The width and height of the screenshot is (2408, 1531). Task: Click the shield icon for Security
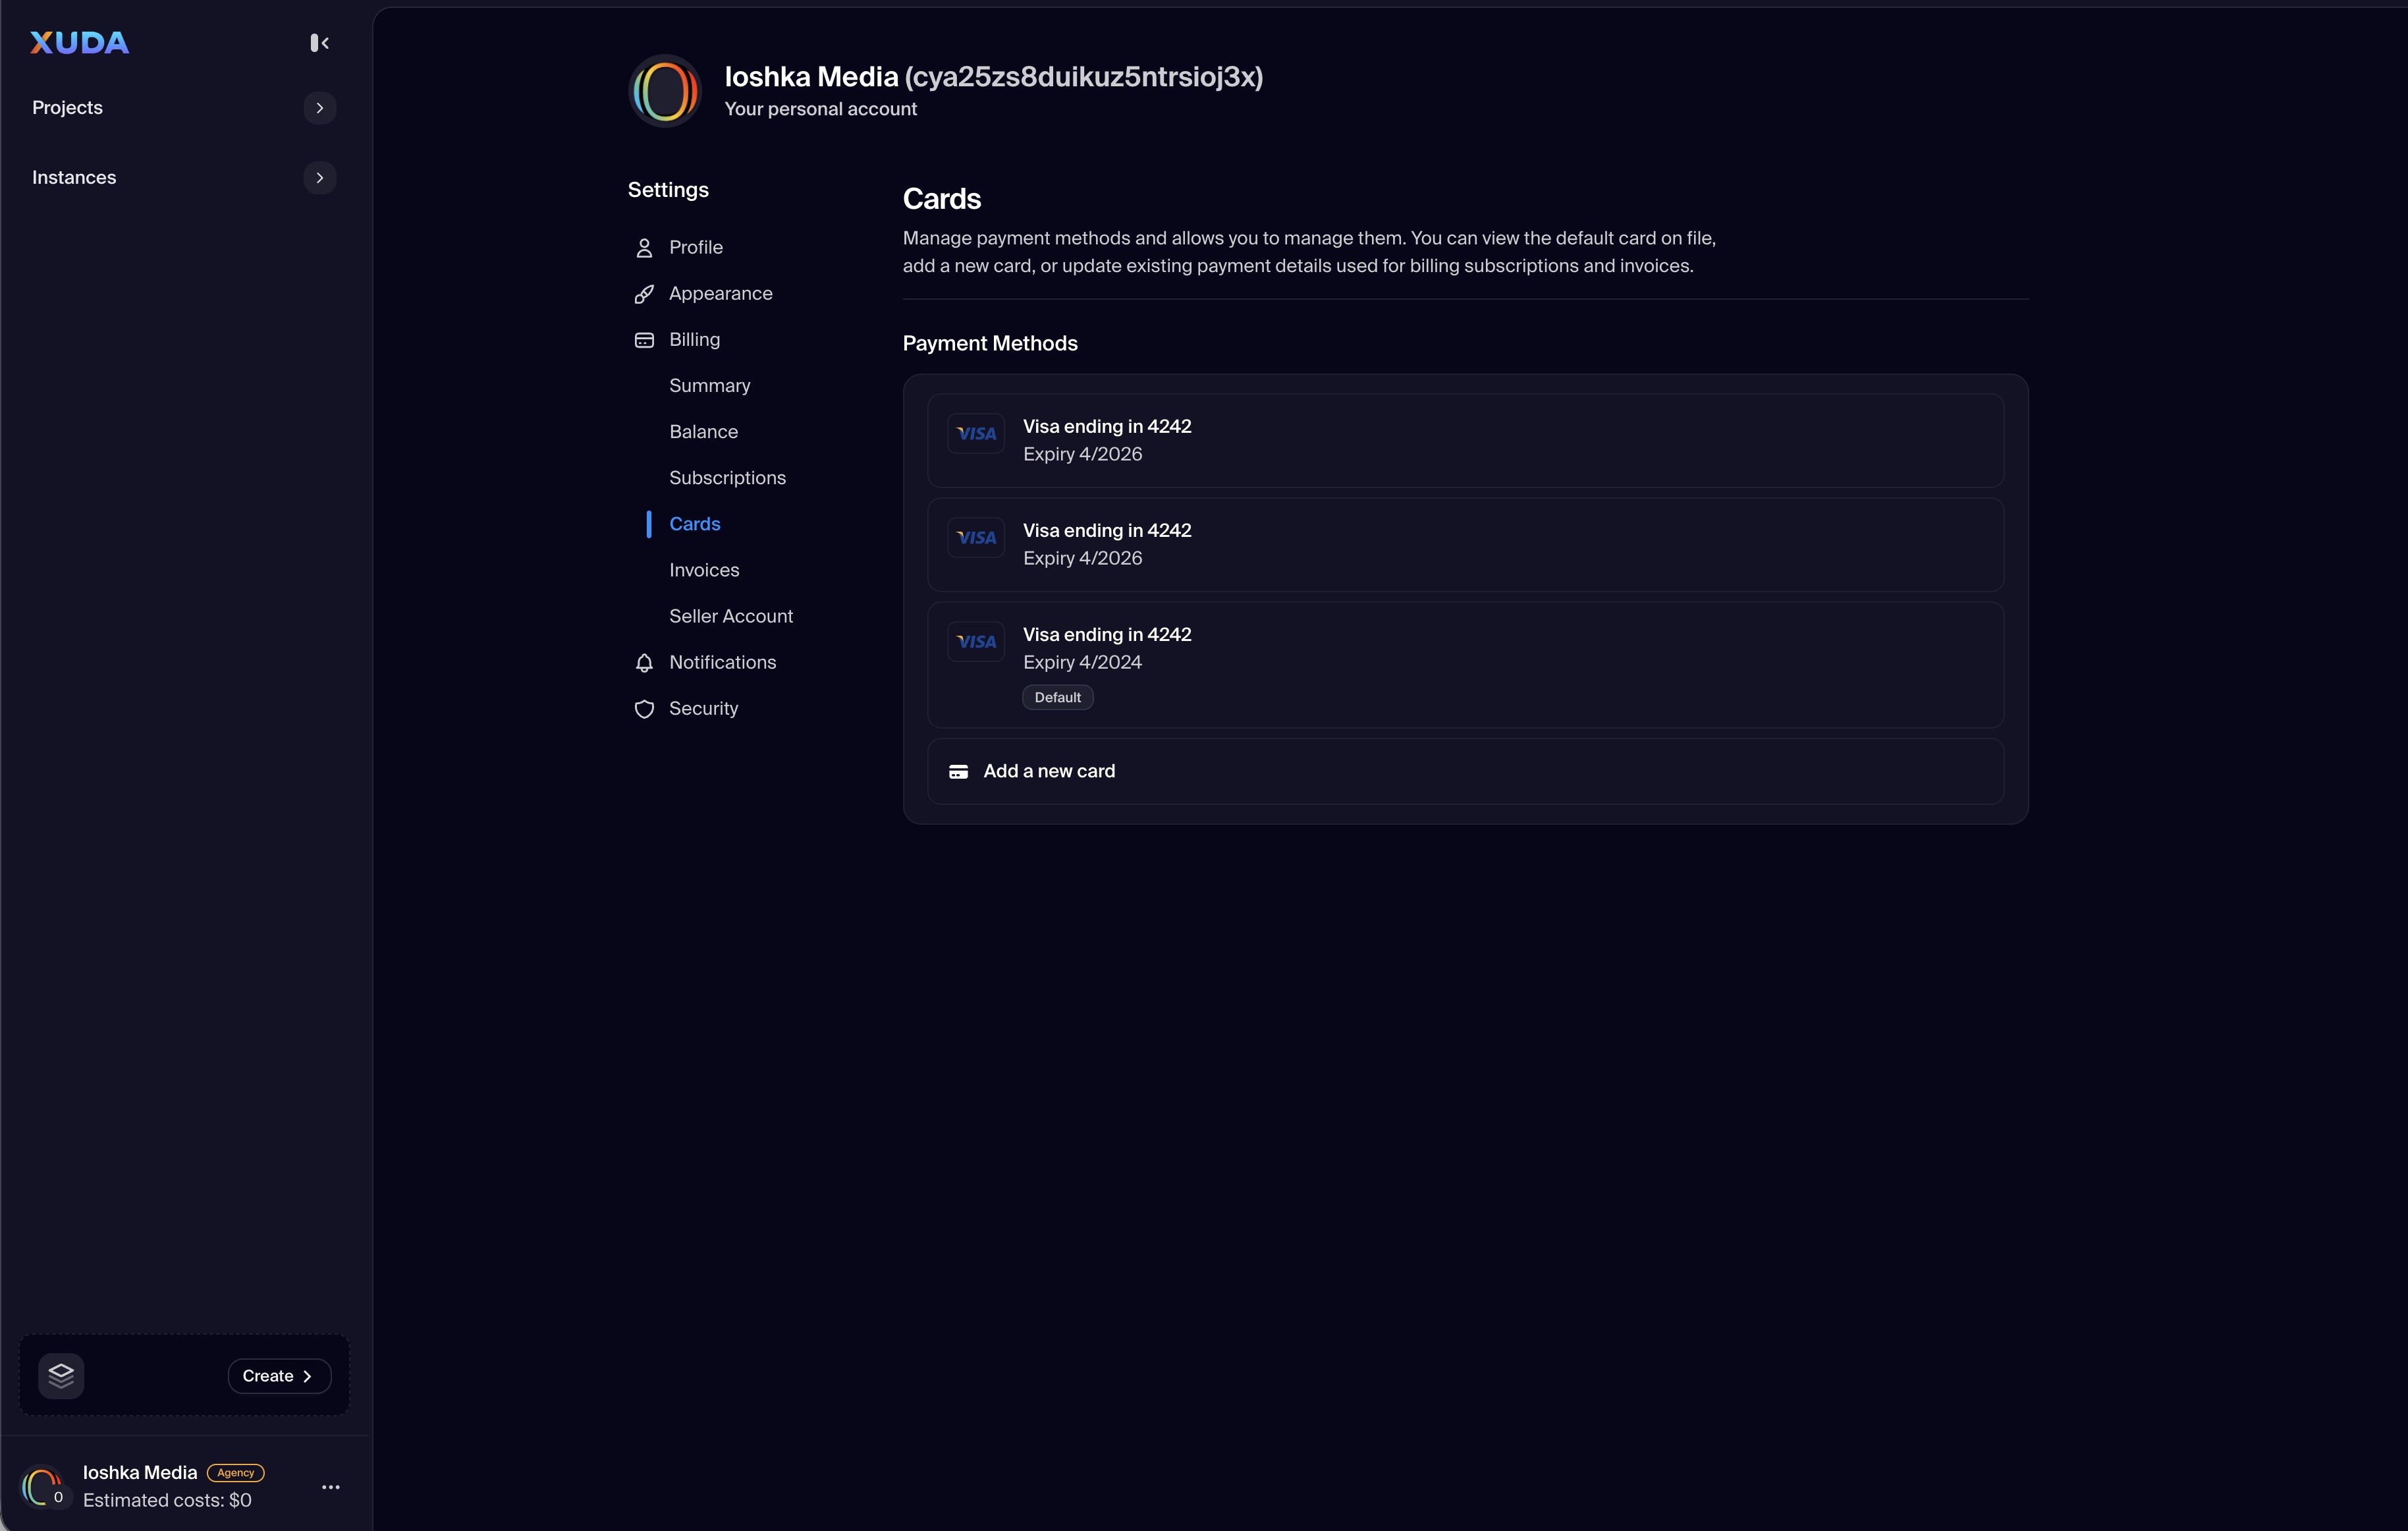[x=644, y=709]
